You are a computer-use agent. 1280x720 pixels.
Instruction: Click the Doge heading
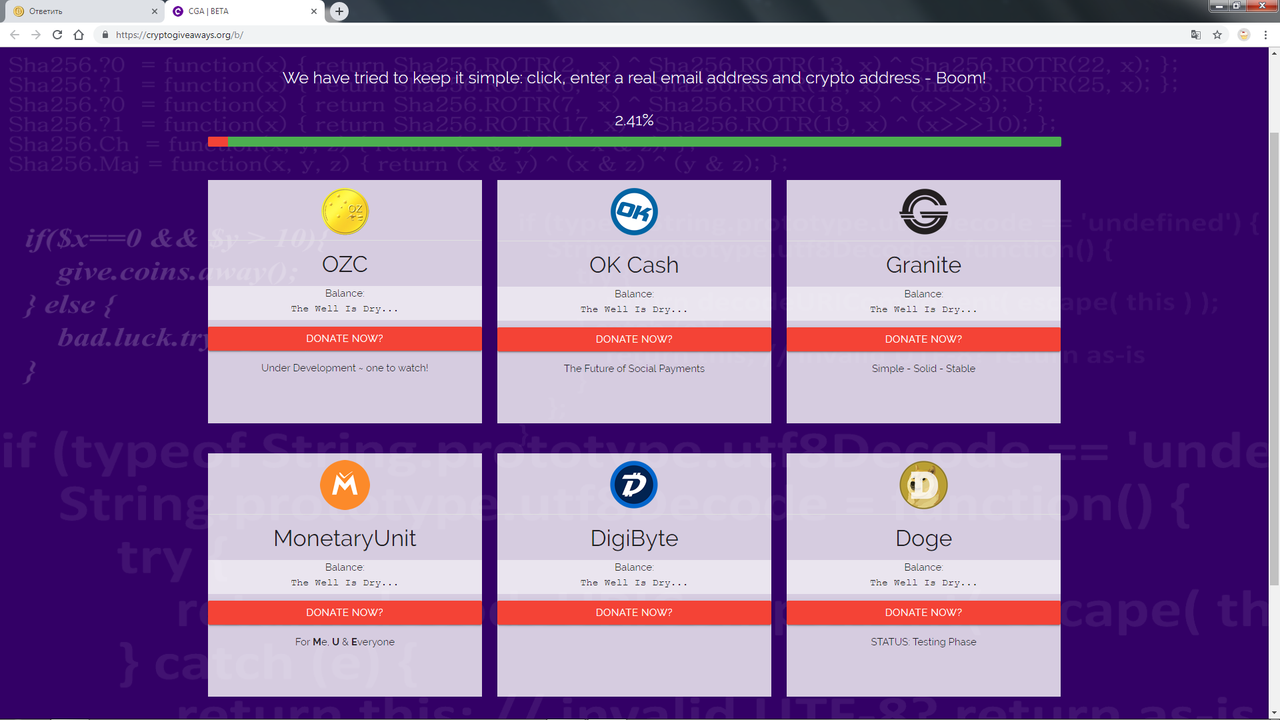[924, 538]
